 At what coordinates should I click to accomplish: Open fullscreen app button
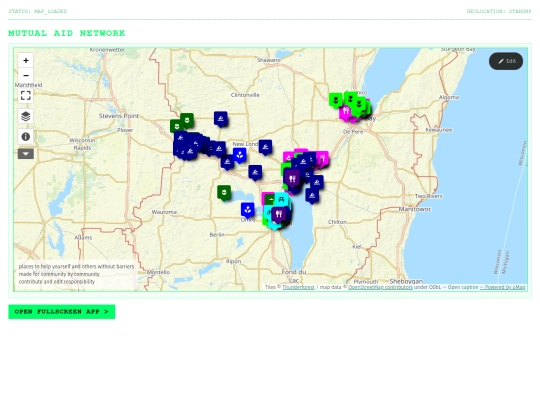click(x=62, y=312)
